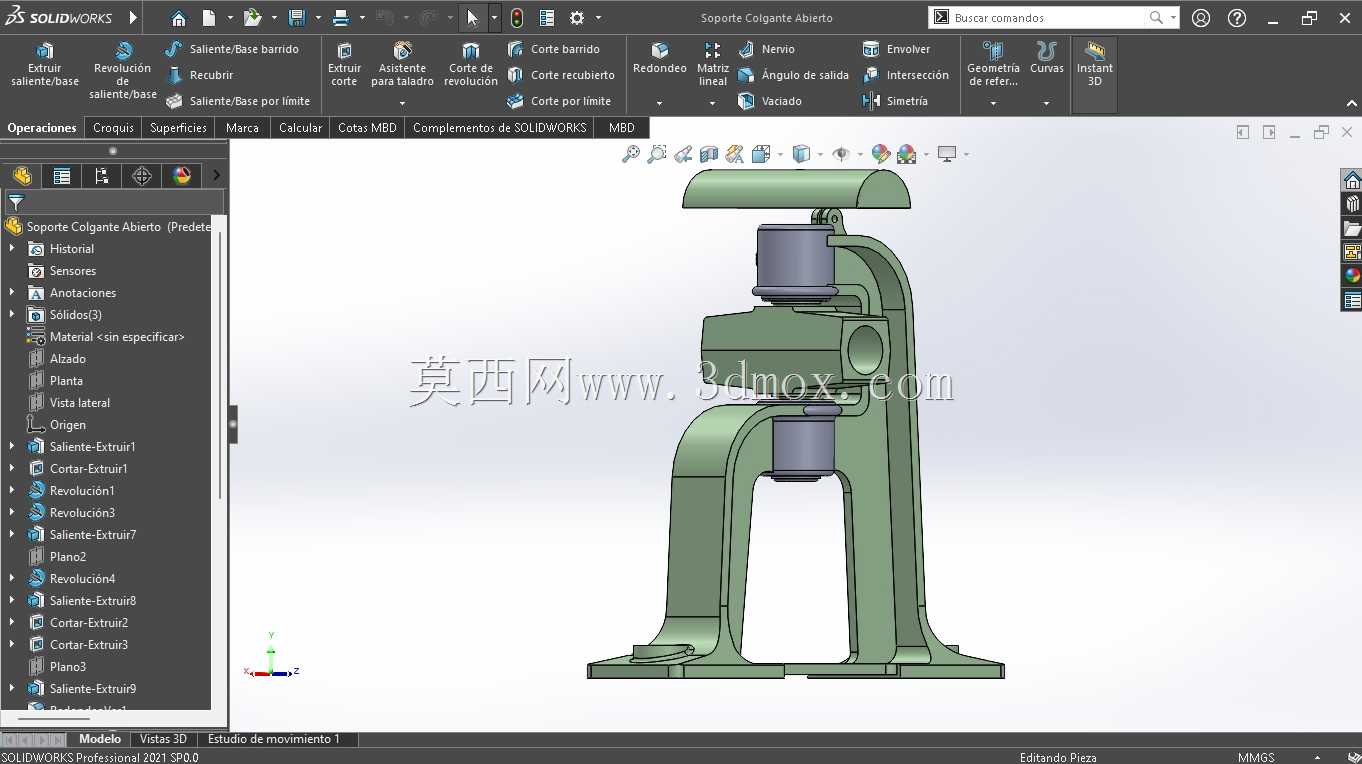Open the FeatureManager design tree tab
The image size is (1362, 764).
pyautogui.click(x=22, y=176)
